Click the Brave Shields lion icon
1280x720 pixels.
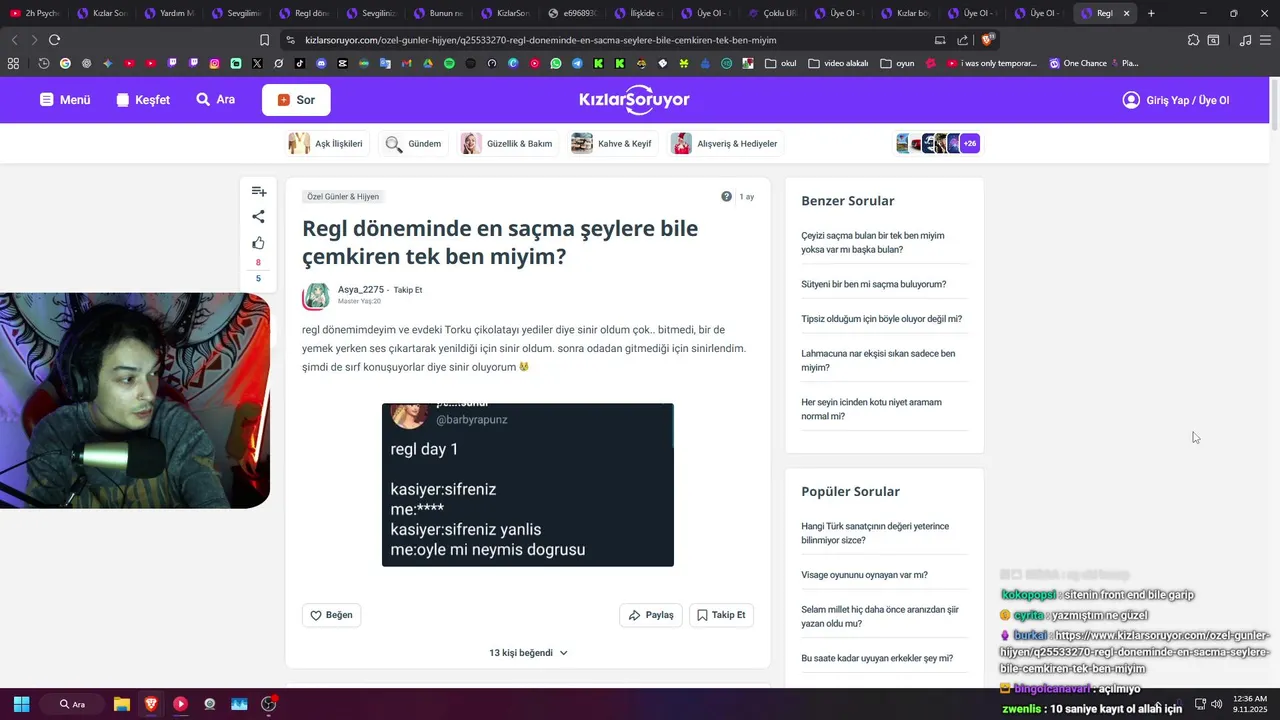click(x=987, y=40)
